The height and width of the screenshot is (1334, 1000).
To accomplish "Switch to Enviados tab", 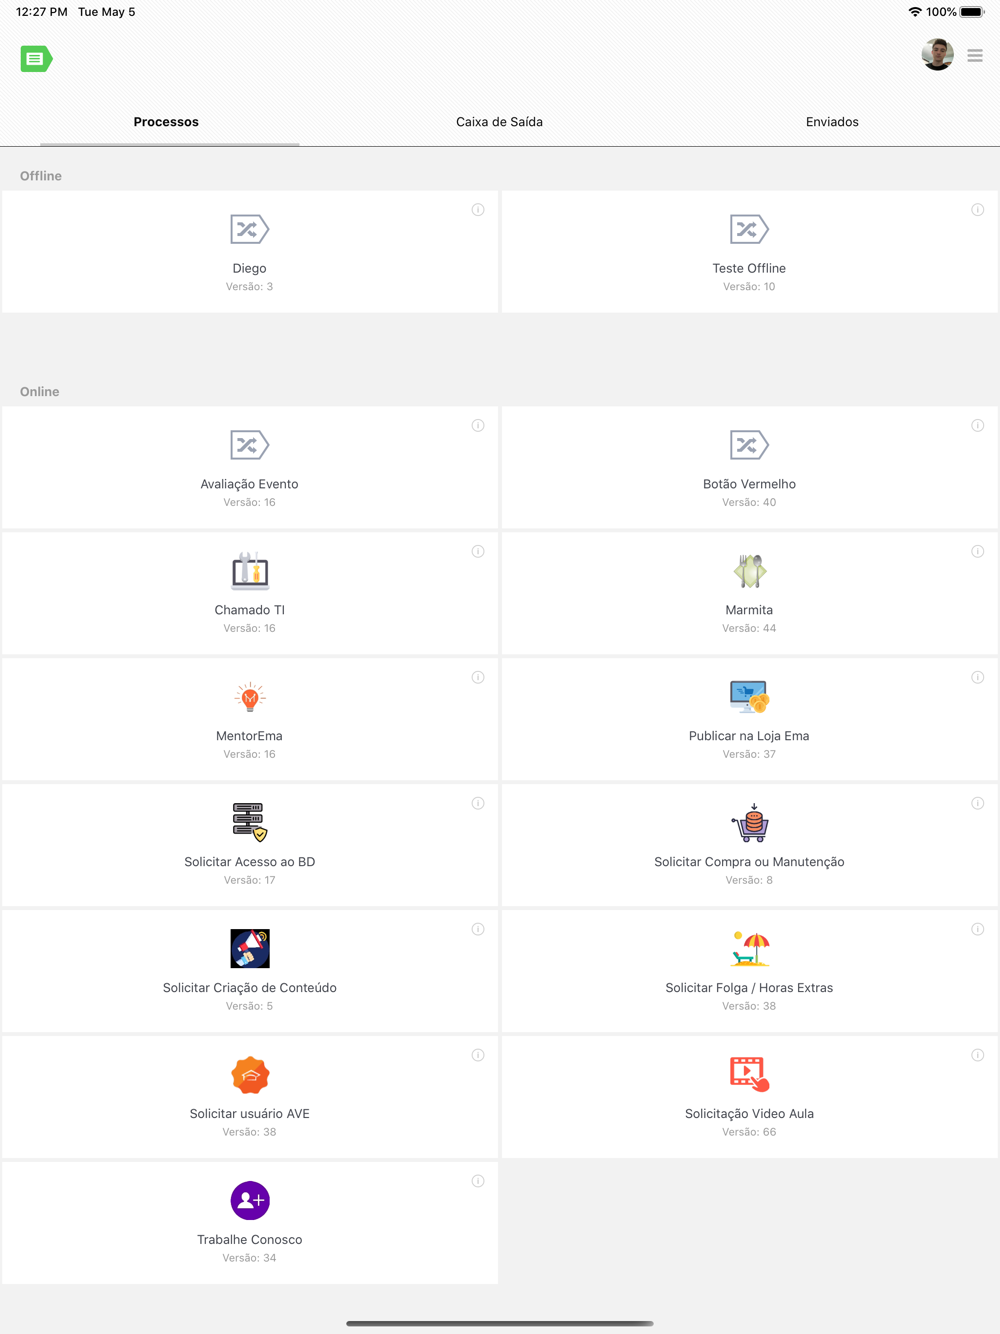I will (x=832, y=122).
